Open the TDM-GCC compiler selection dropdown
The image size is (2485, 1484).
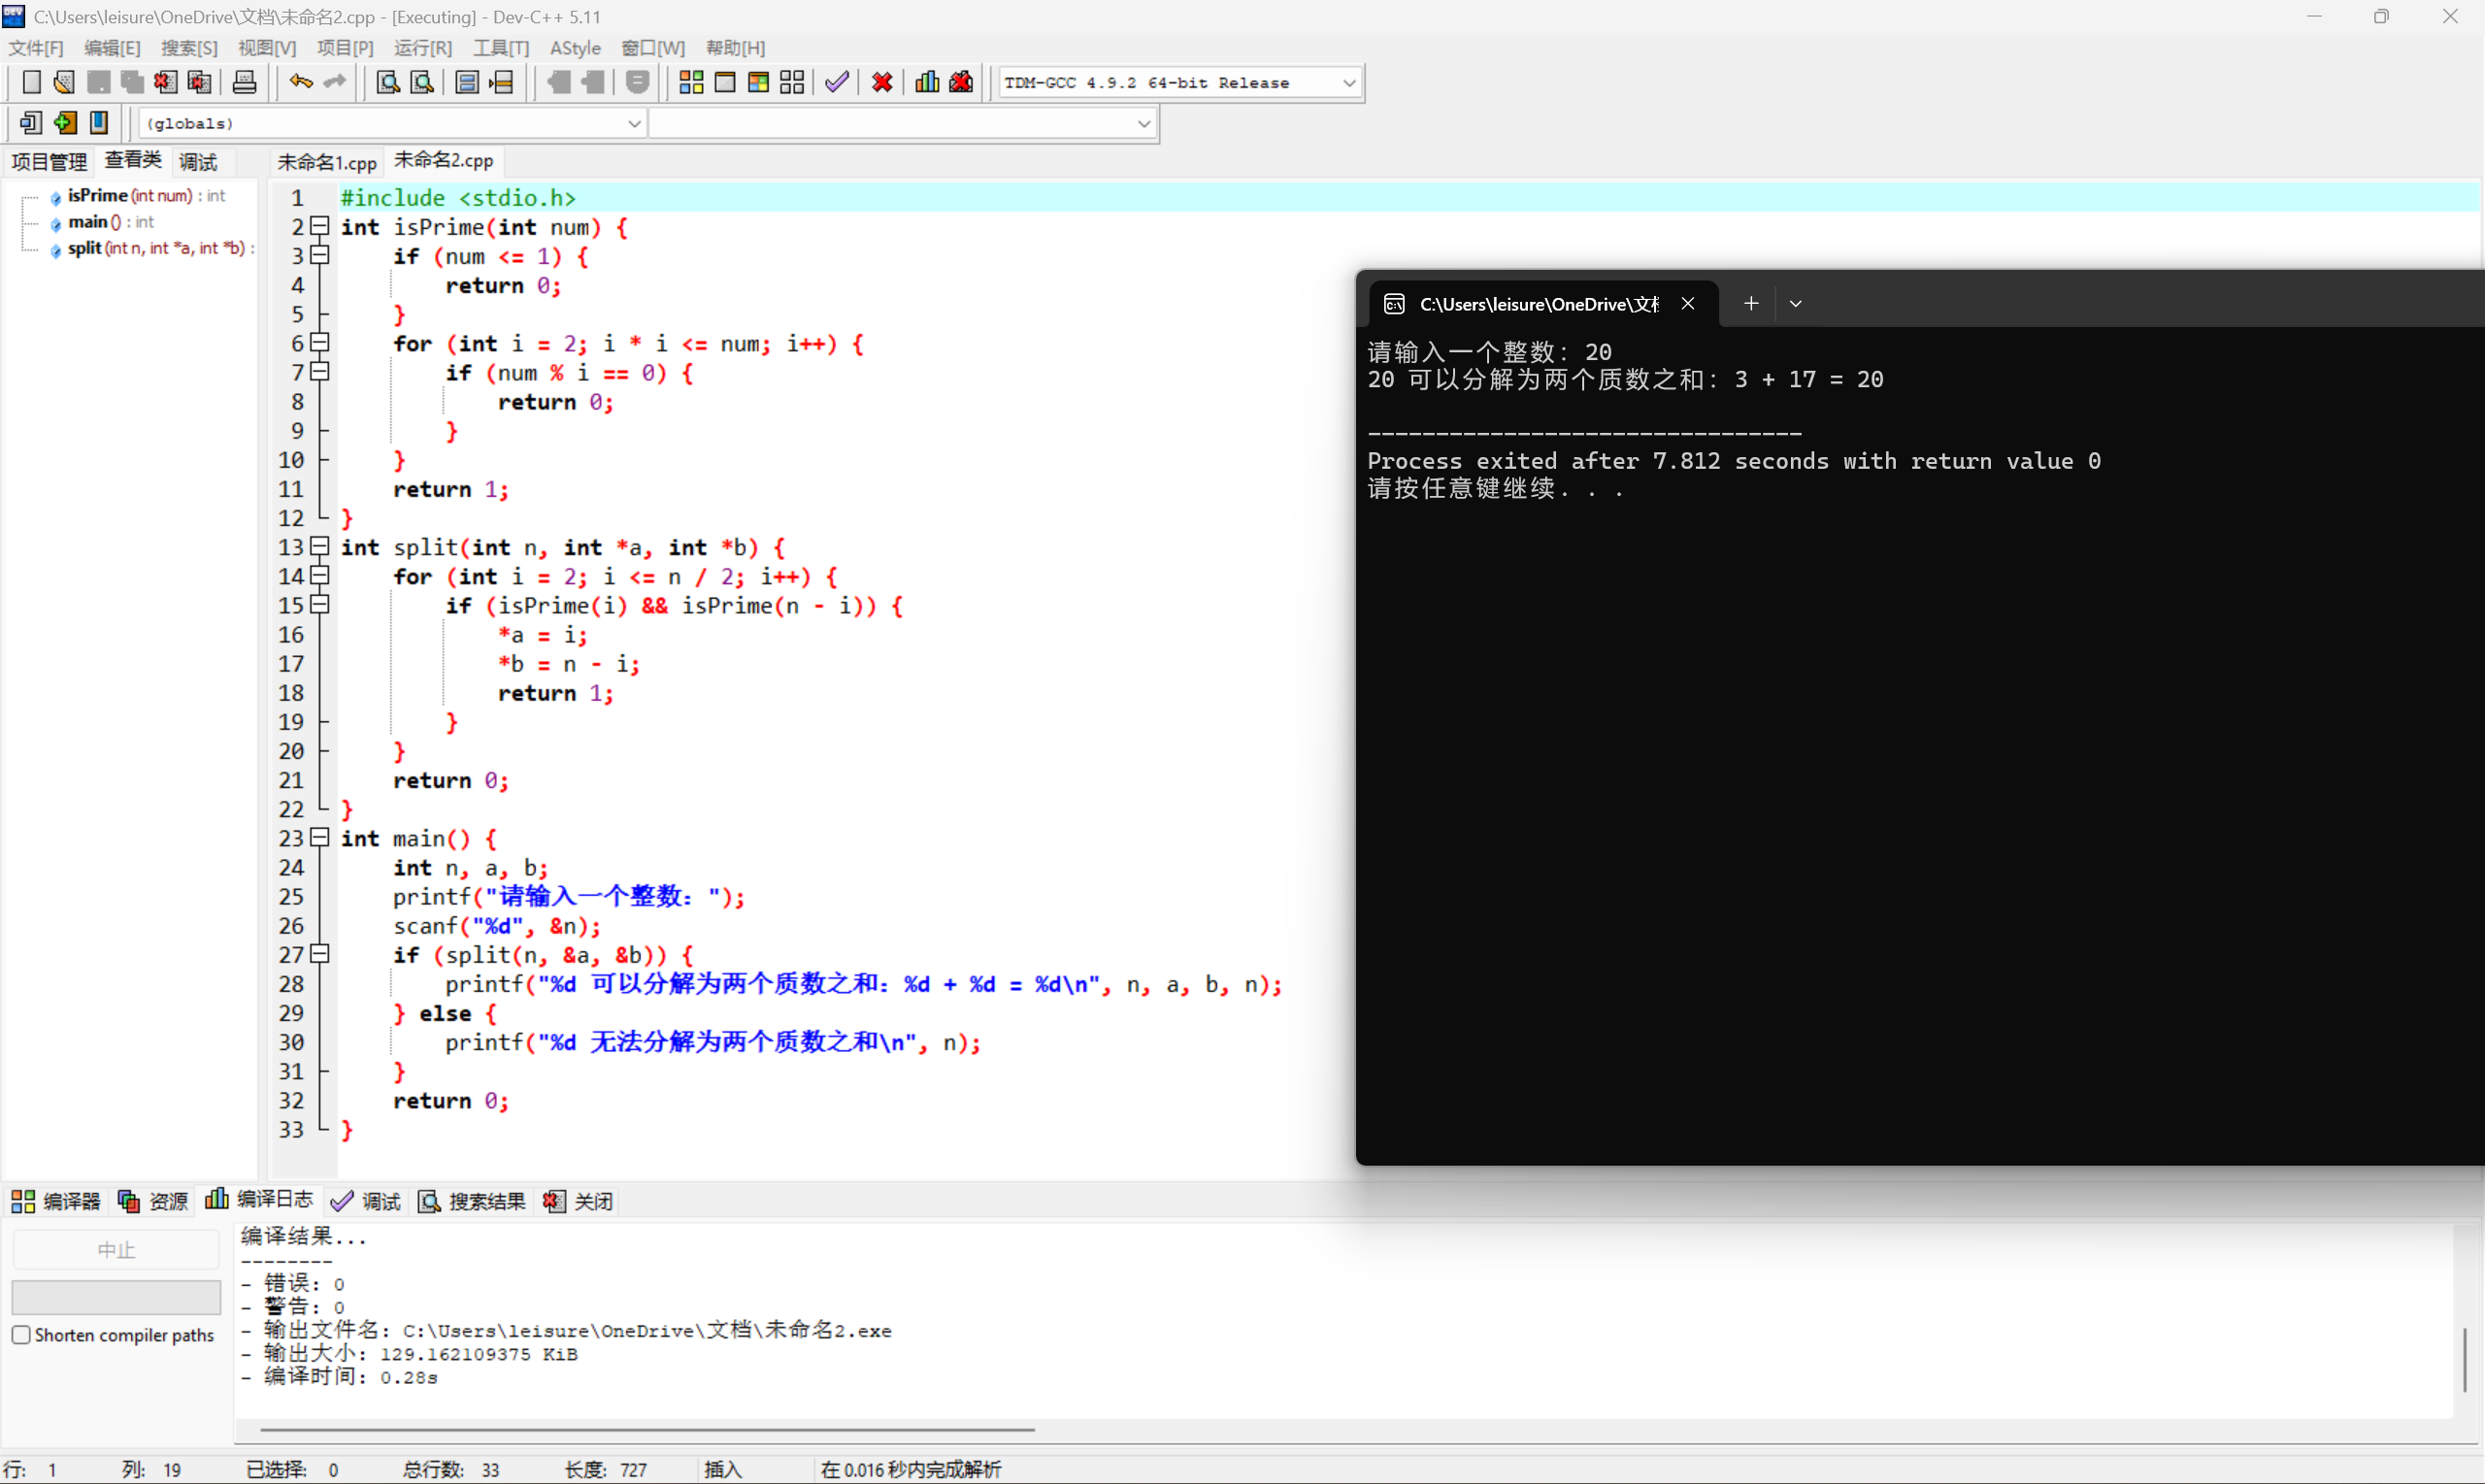click(1350, 82)
